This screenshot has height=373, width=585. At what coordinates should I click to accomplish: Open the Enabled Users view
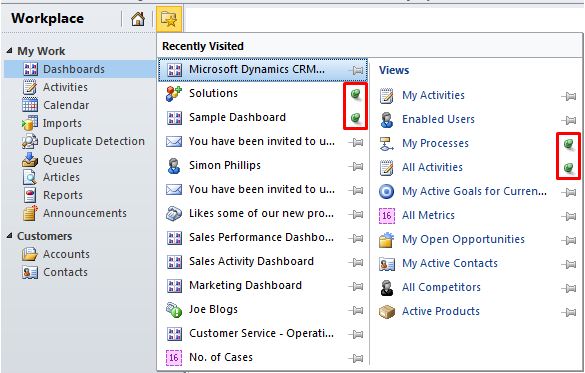438,119
